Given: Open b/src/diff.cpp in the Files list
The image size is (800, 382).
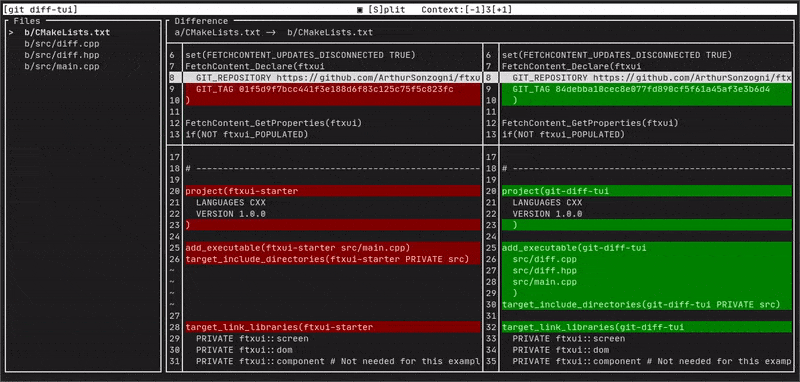Looking at the screenshot, I should tap(62, 44).
